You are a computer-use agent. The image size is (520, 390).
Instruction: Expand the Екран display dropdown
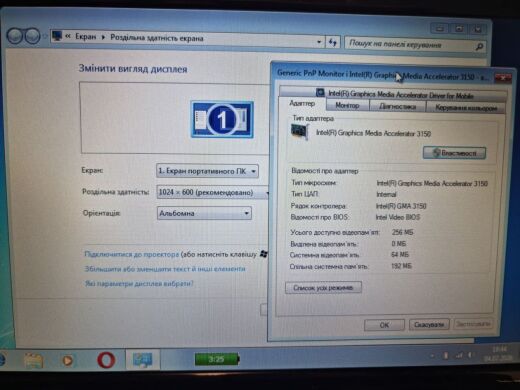pyautogui.click(x=207, y=171)
